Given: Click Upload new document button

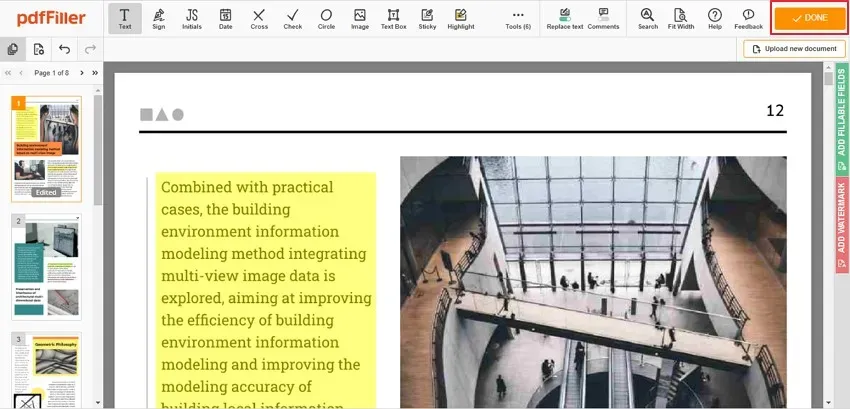Looking at the screenshot, I should 794,49.
